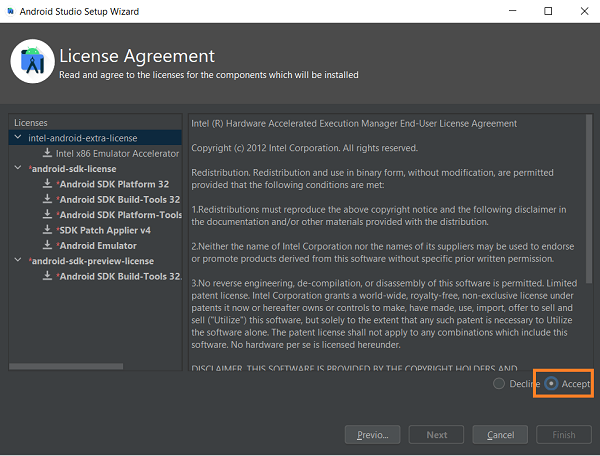This screenshot has height=456, width=600.
Task: Click download icon beside Android SDK Platform 32
Action: pyautogui.click(x=47, y=183)
